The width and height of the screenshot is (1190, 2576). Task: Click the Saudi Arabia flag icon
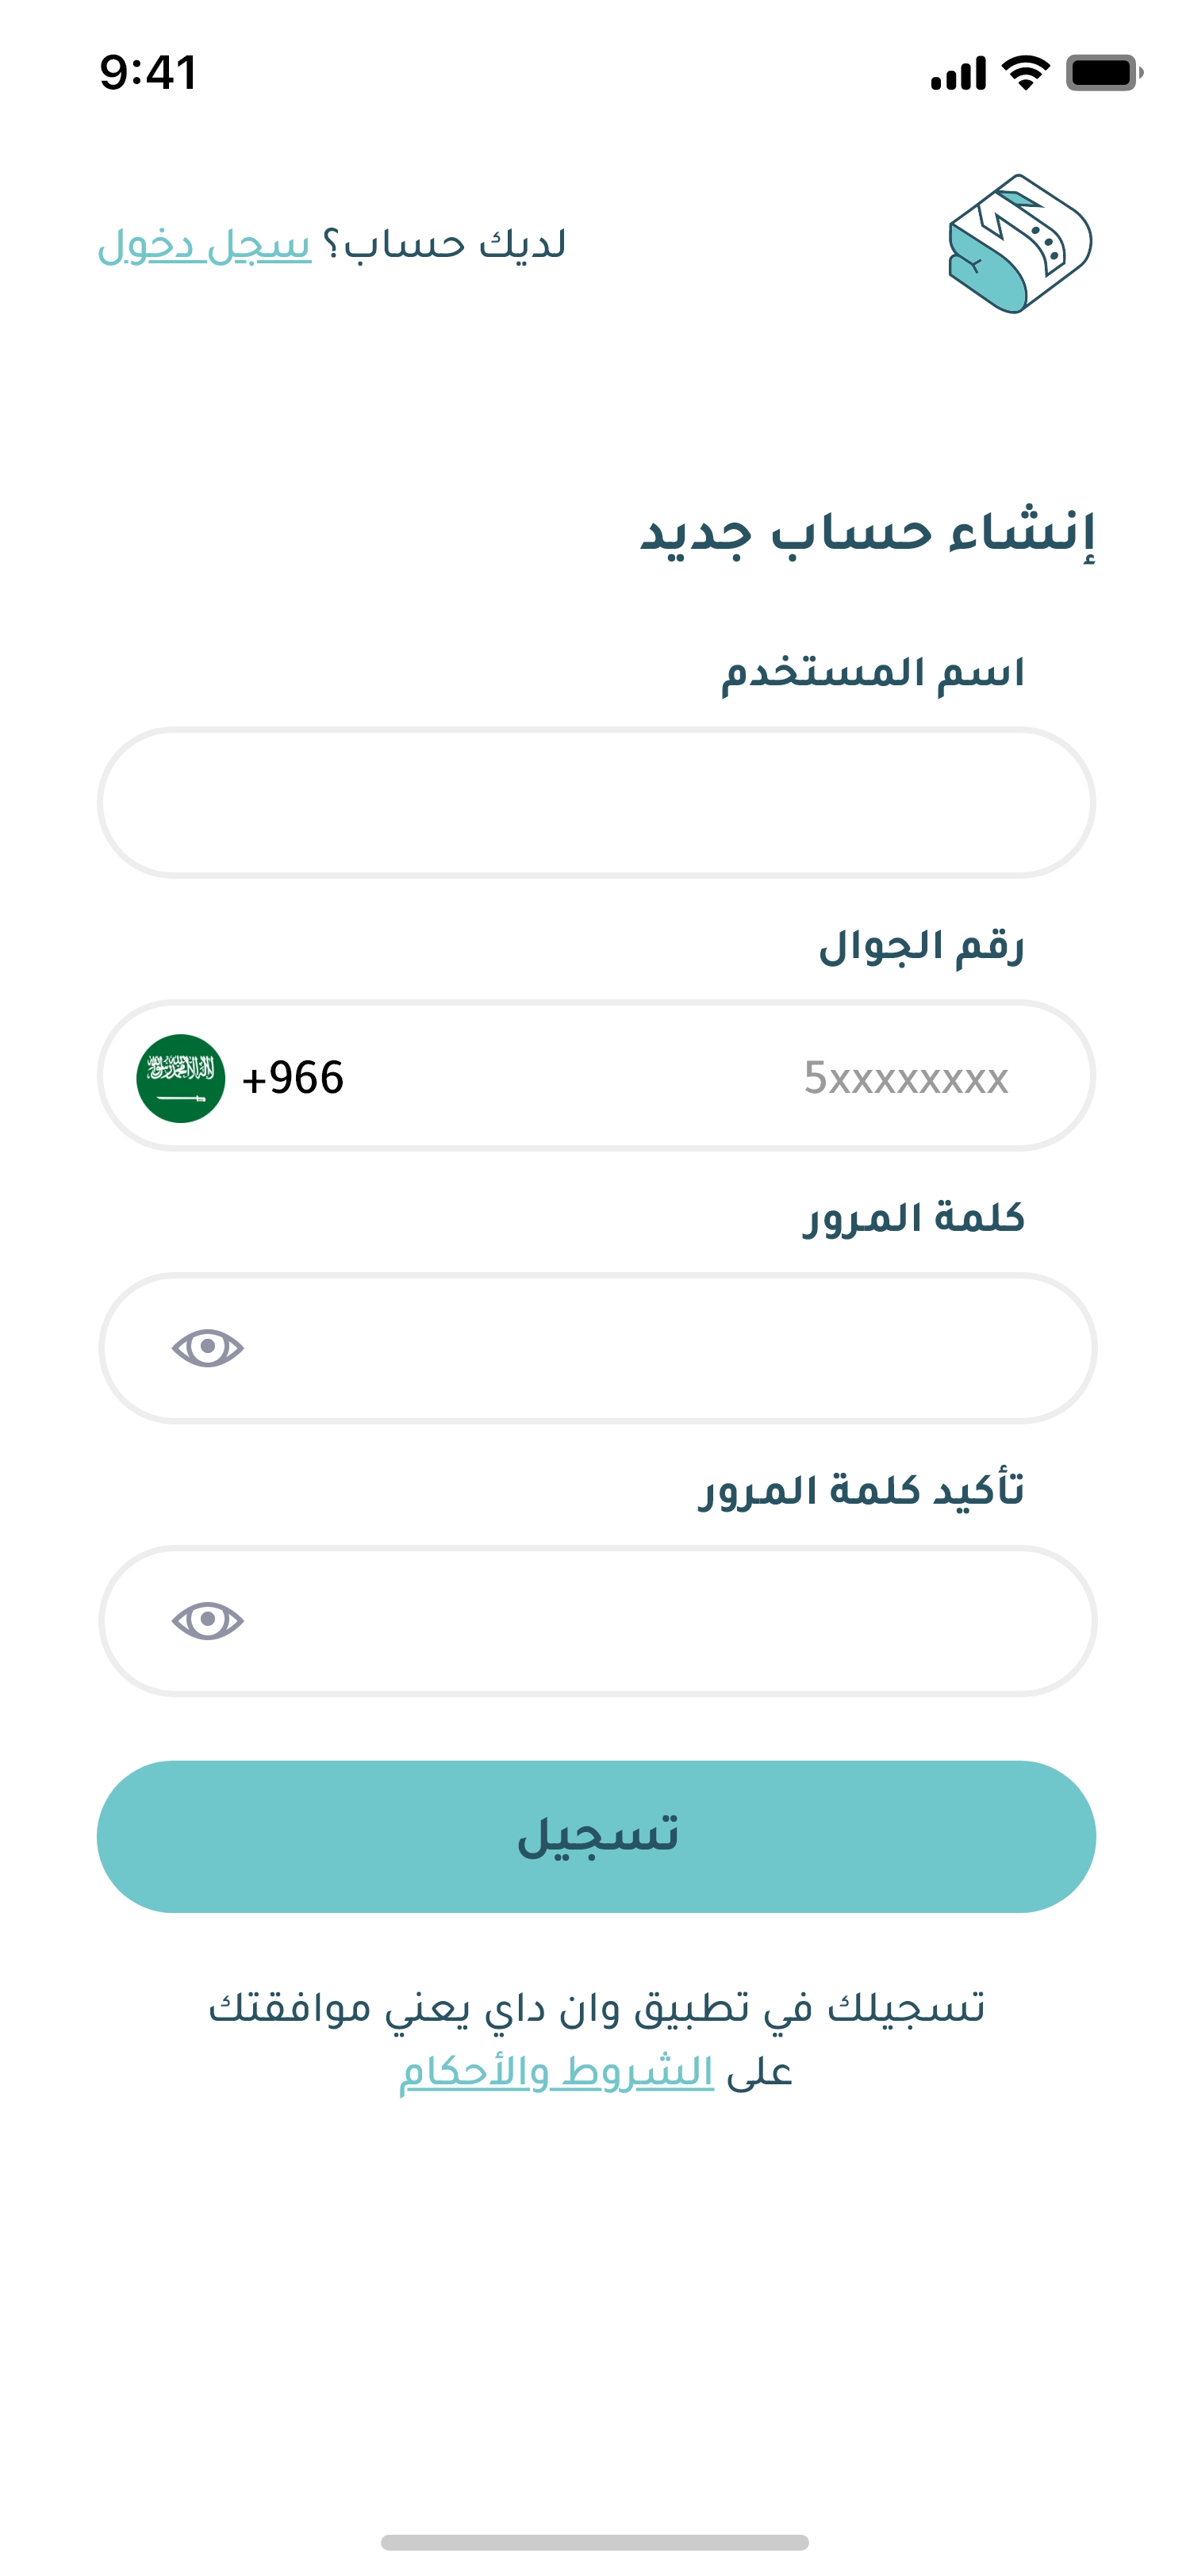[181, 1078]
